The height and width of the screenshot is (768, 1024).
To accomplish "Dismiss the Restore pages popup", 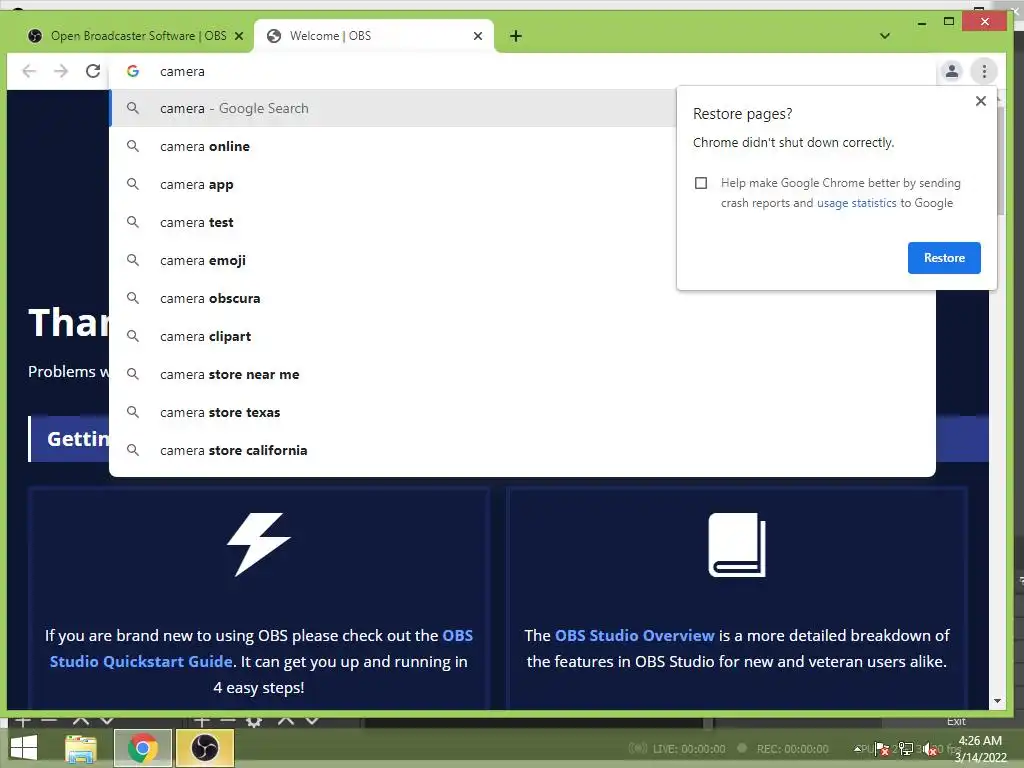I will [980, 101].
